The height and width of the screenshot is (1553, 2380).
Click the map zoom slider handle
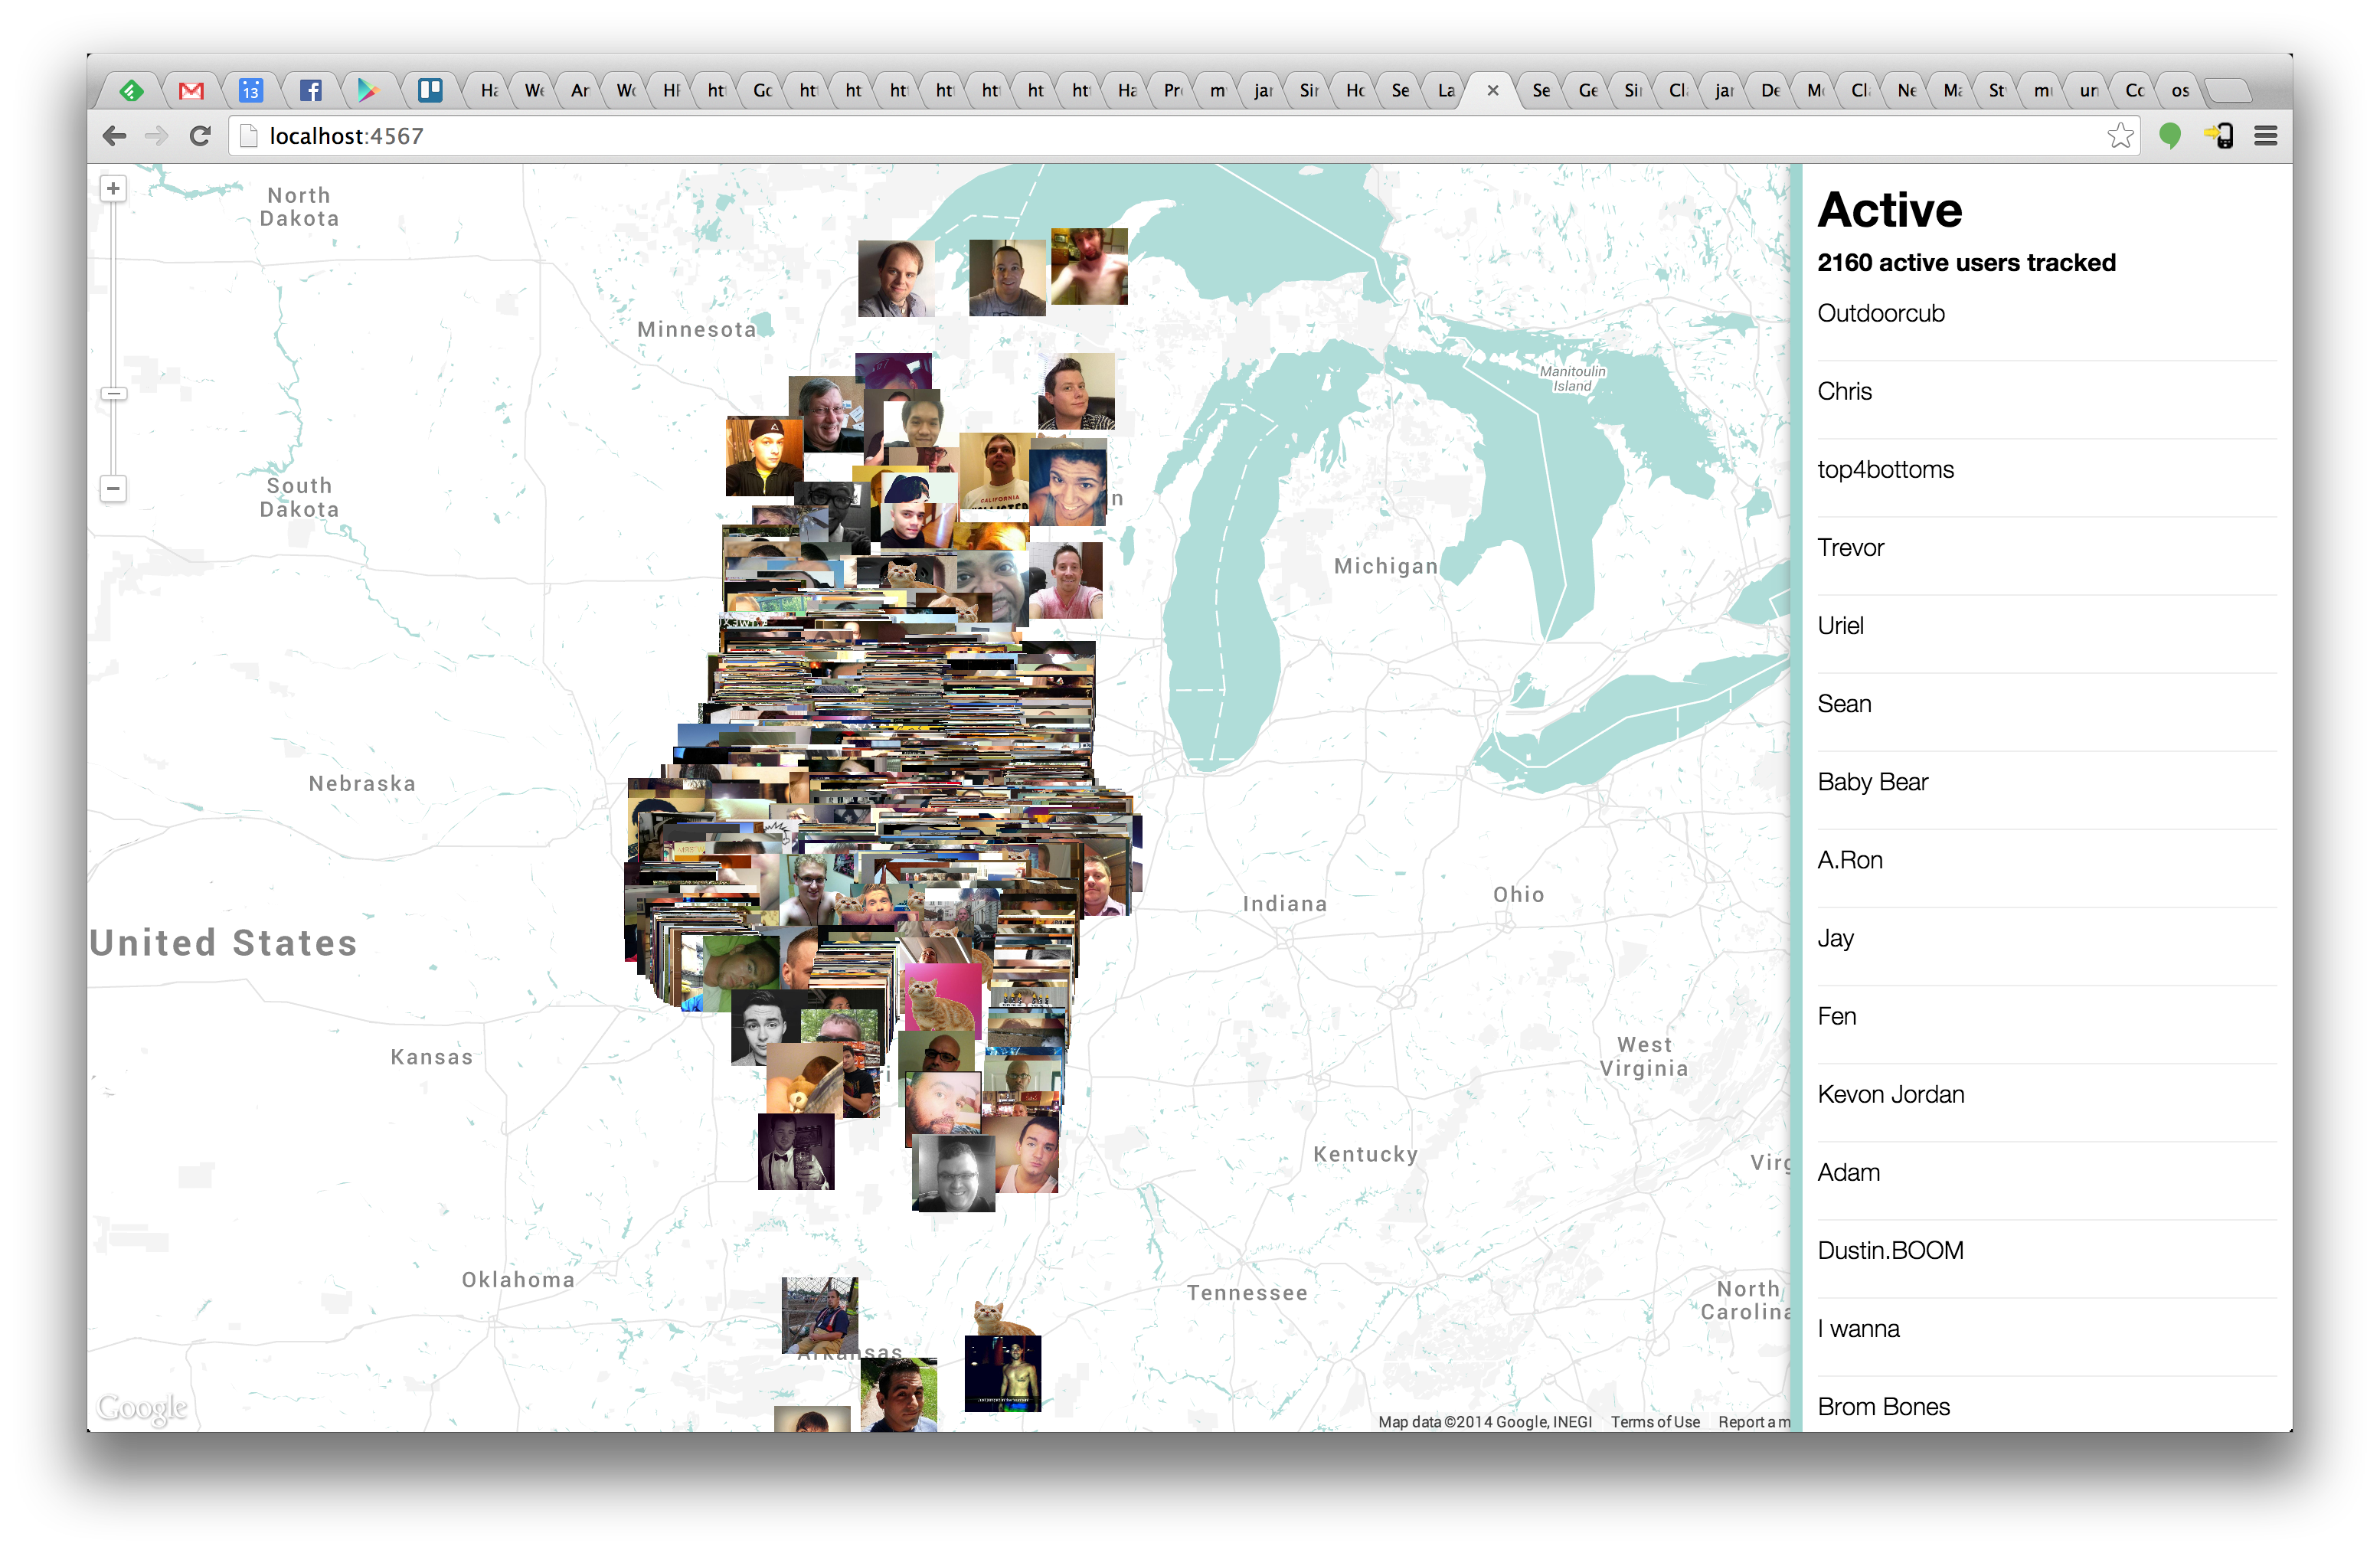pos(113,394)
